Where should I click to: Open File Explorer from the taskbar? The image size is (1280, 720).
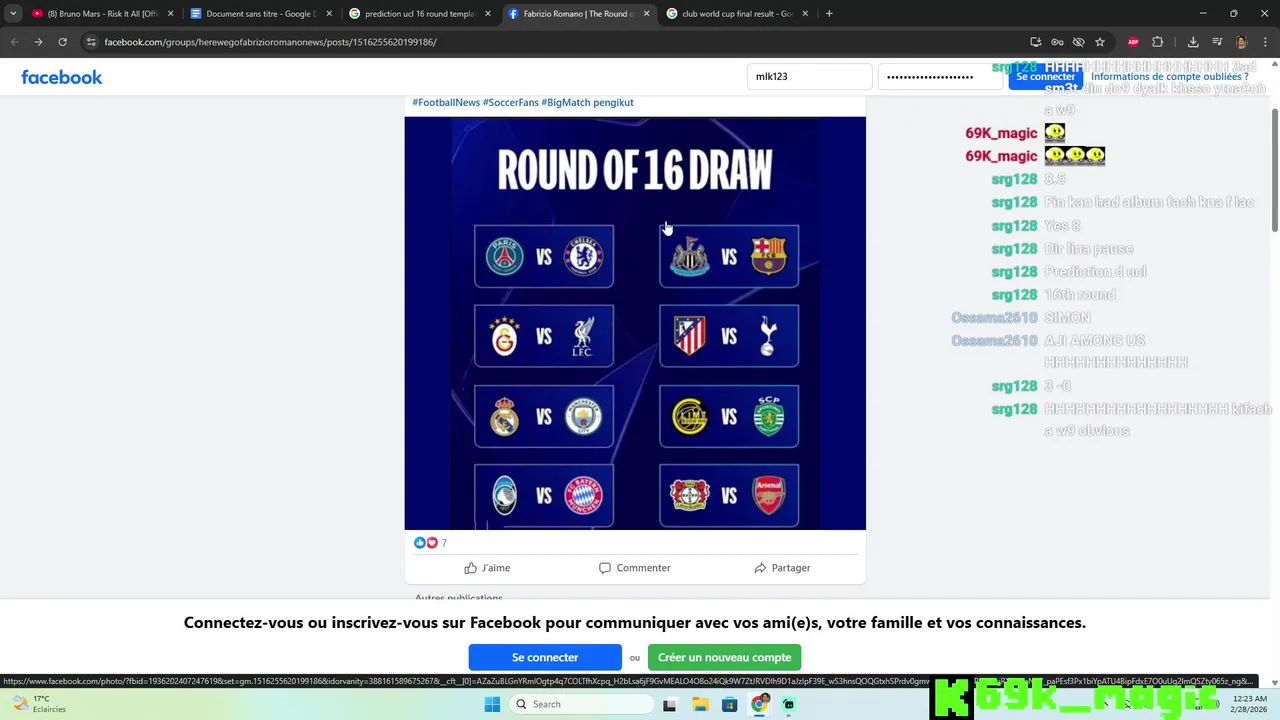(x=700, y=704)
